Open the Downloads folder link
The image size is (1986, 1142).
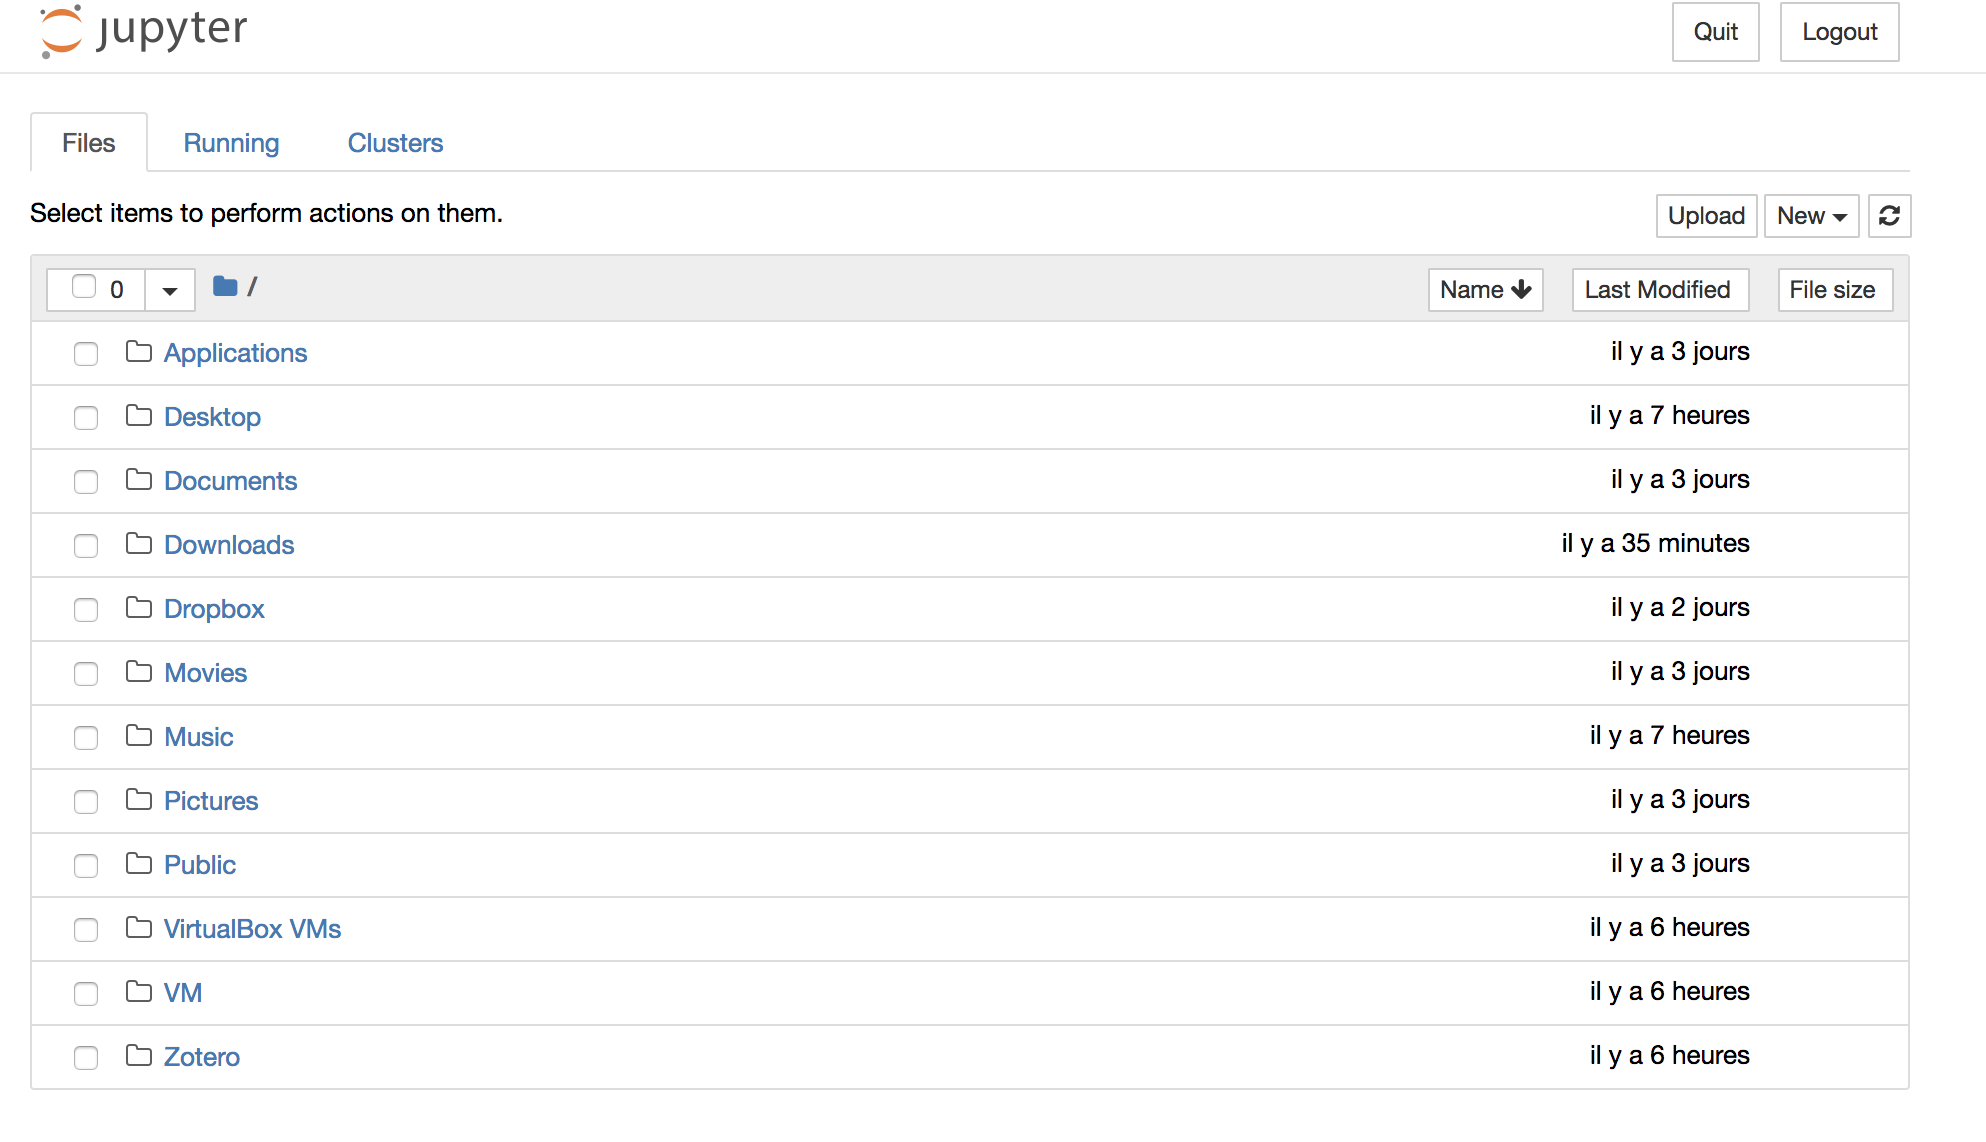[229, 545]
